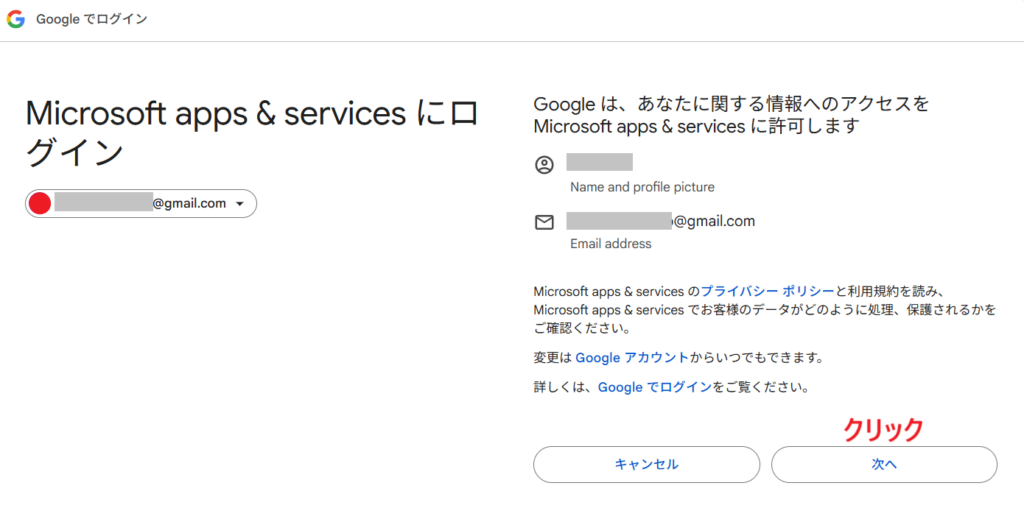Click the Google でログイン header title
The image size is (1024, 508).
(x=92, y=20)
